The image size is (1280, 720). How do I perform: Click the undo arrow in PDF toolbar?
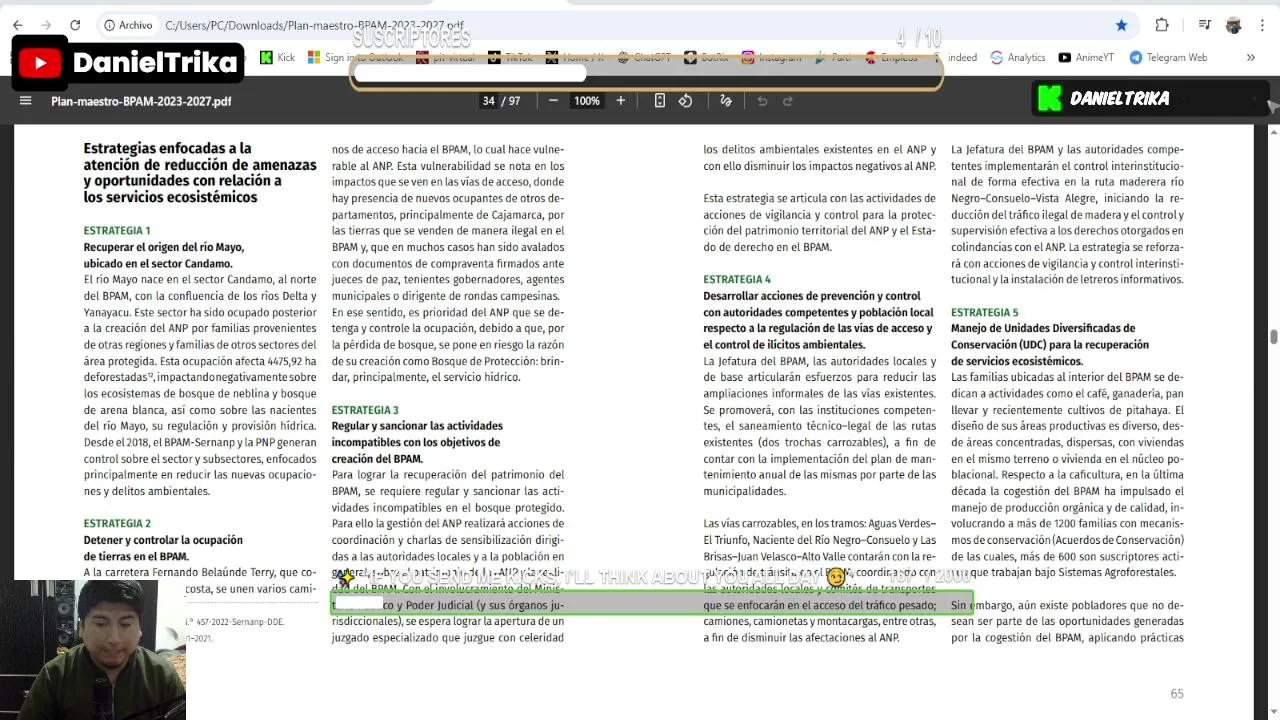tap(762, 100)
